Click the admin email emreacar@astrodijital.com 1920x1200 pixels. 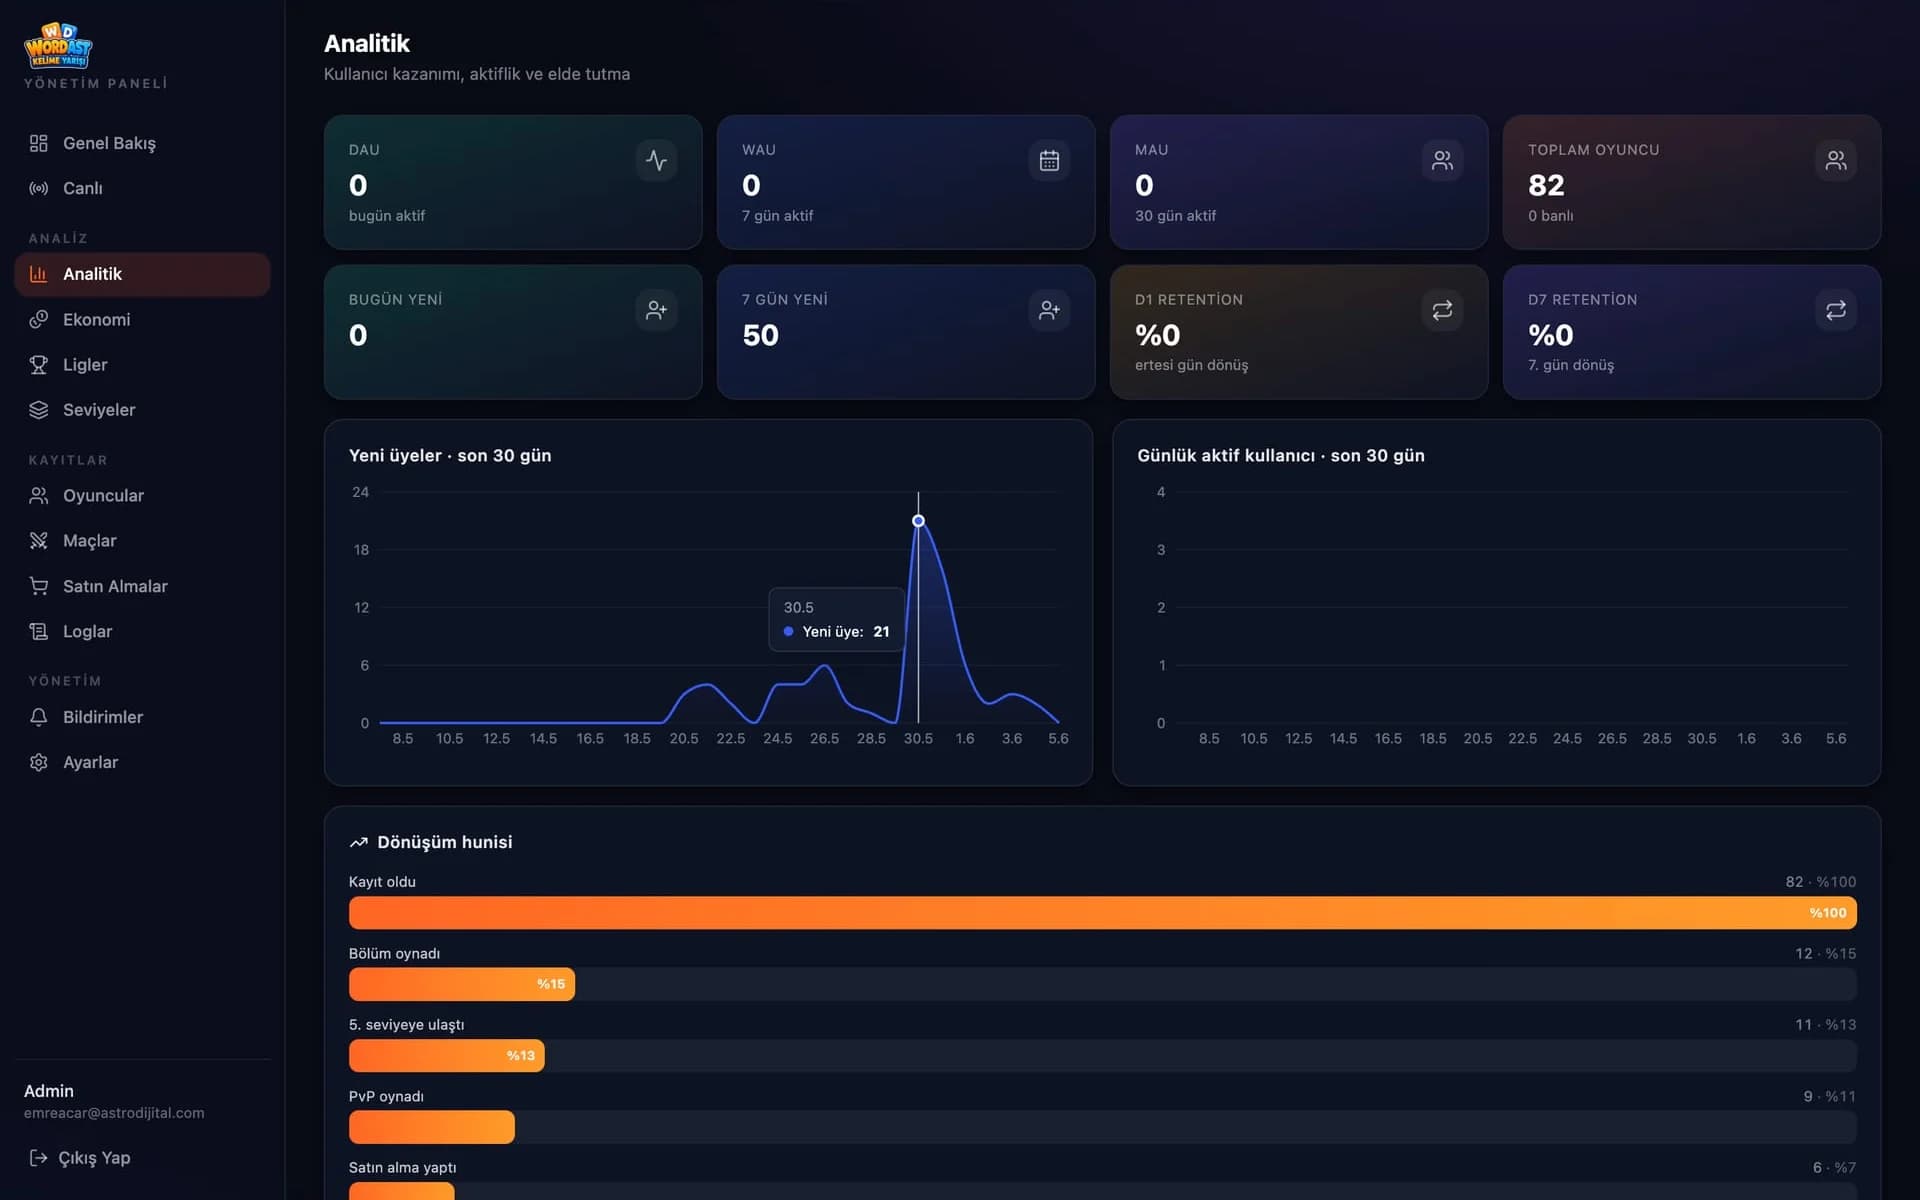(x=114, y=1113)
